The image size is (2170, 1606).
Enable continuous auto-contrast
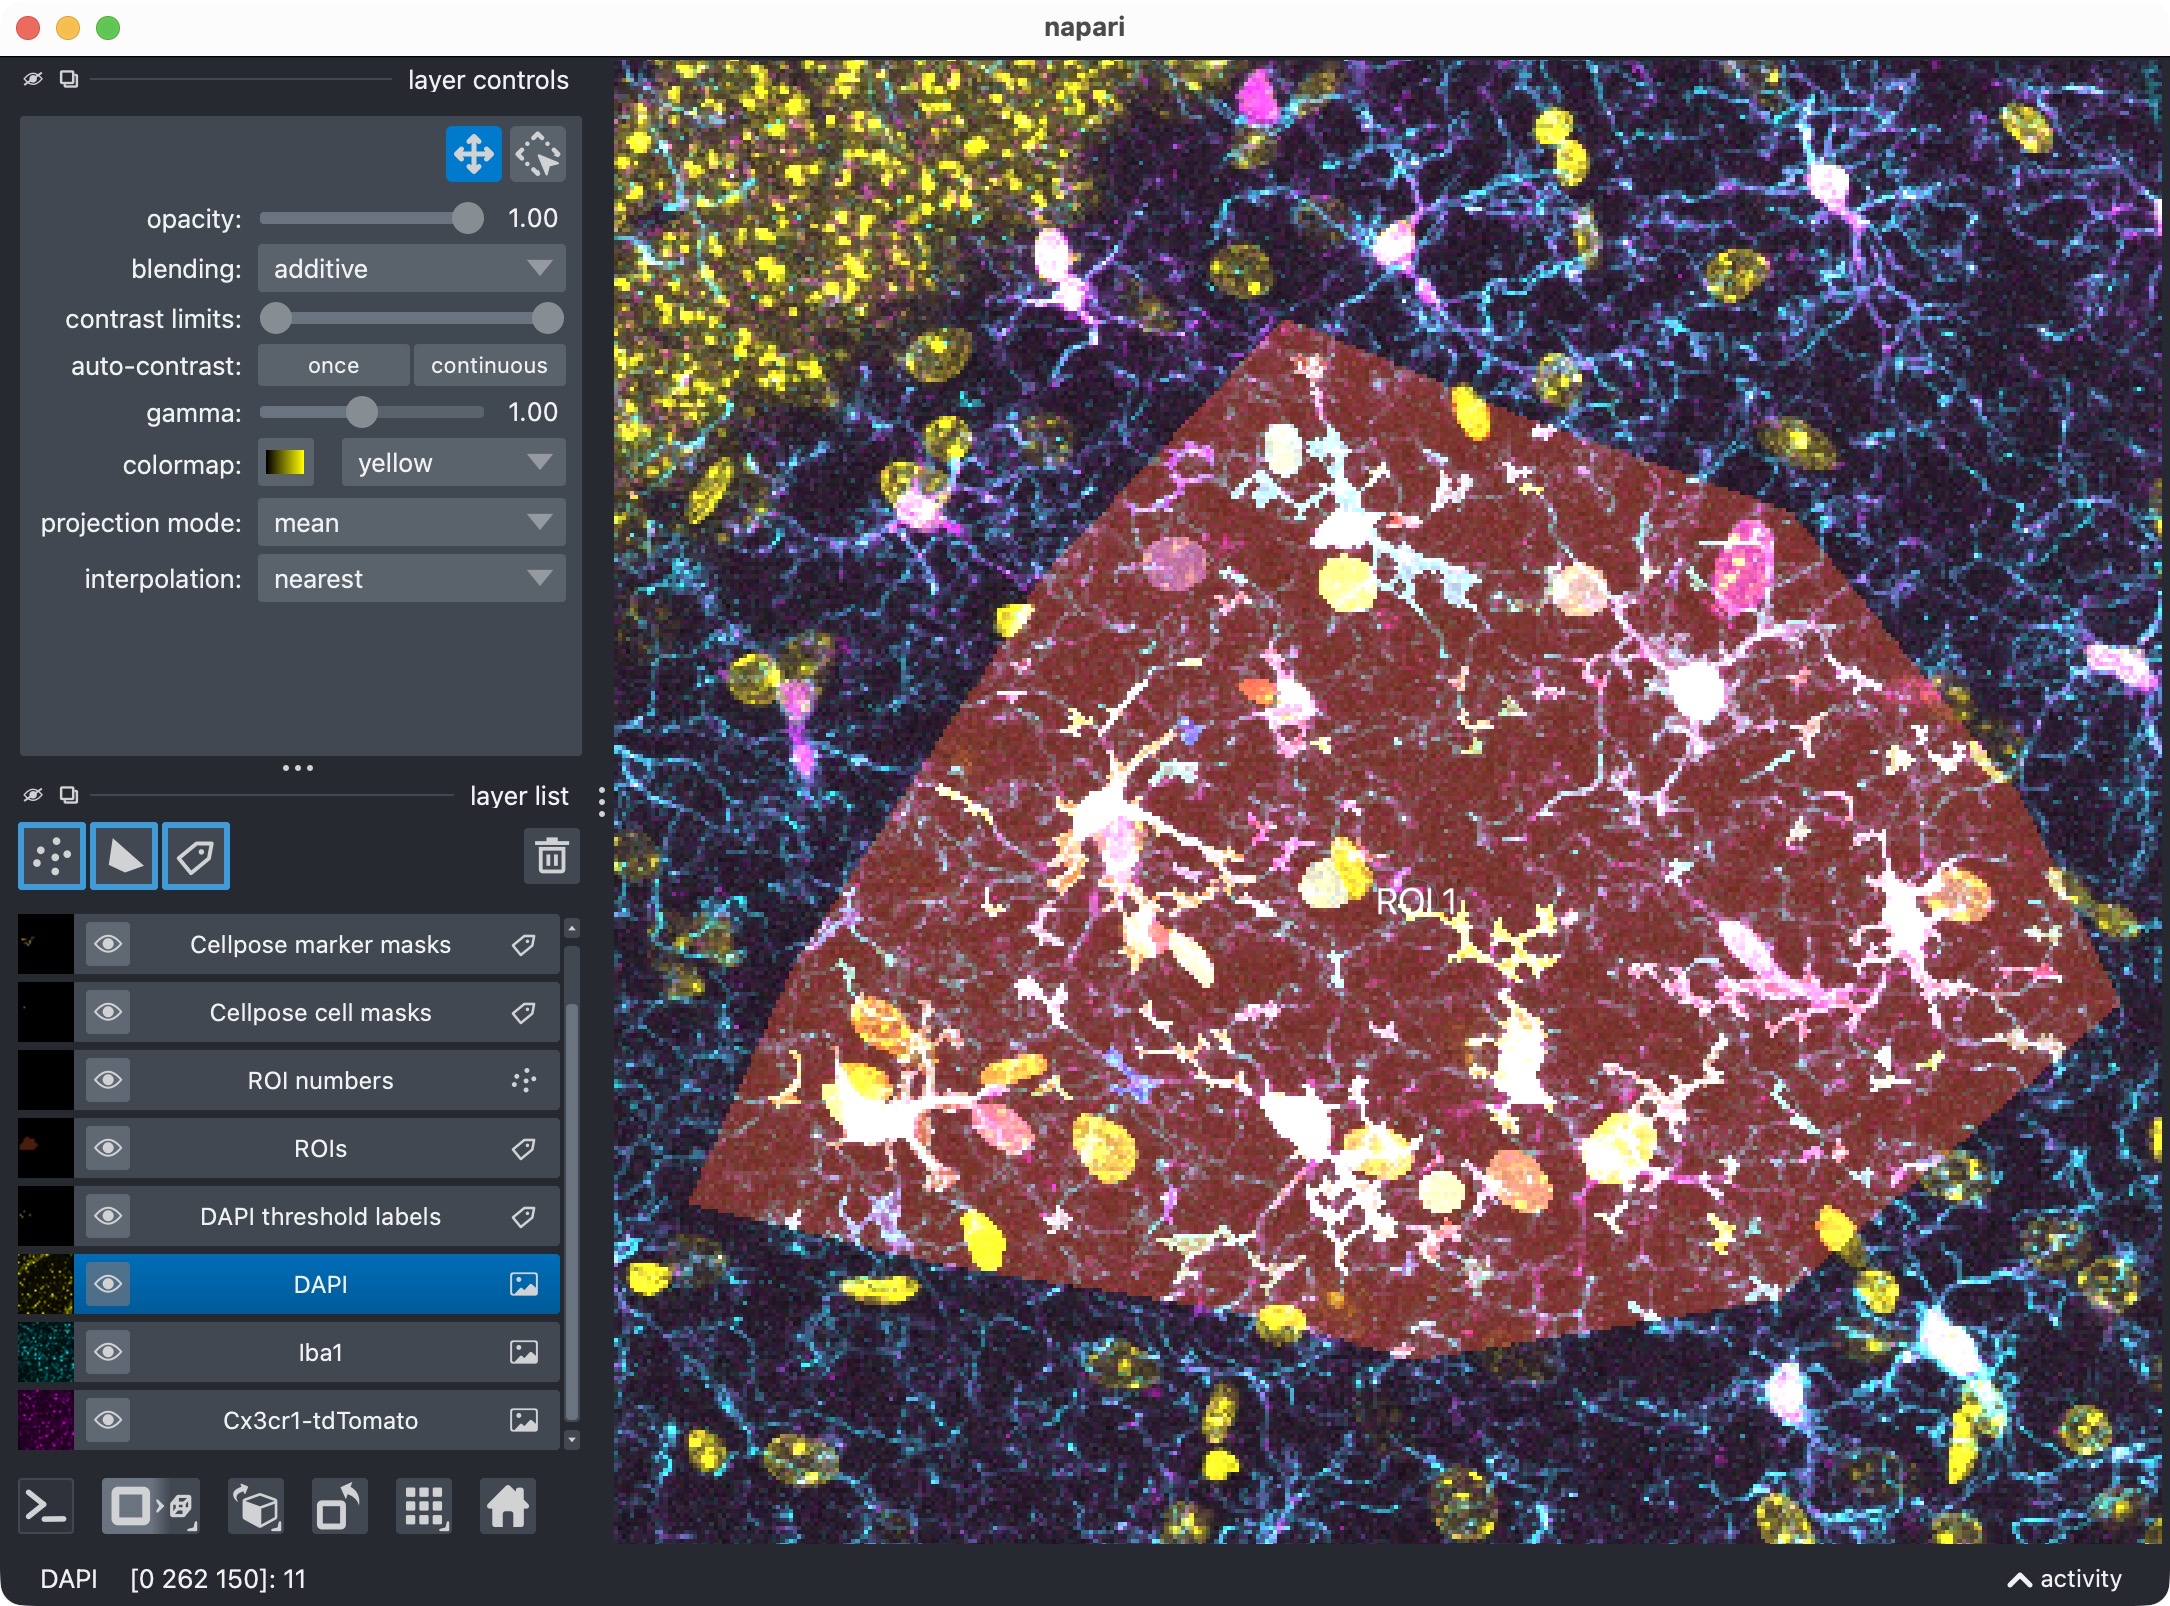tap(489, 365)
